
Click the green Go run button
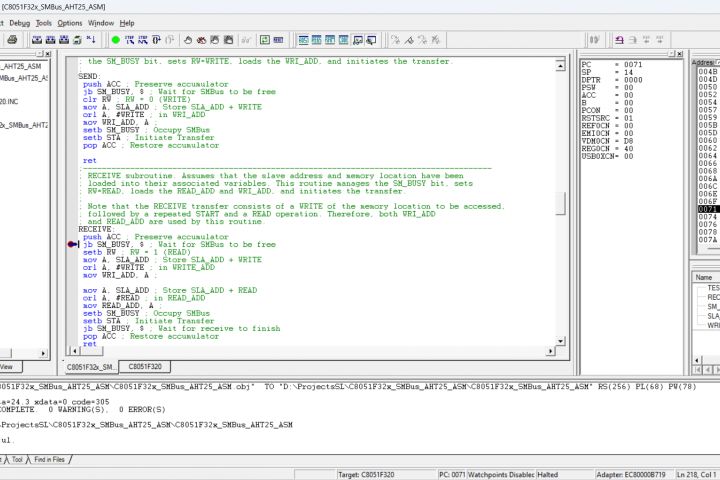[116, 40]
